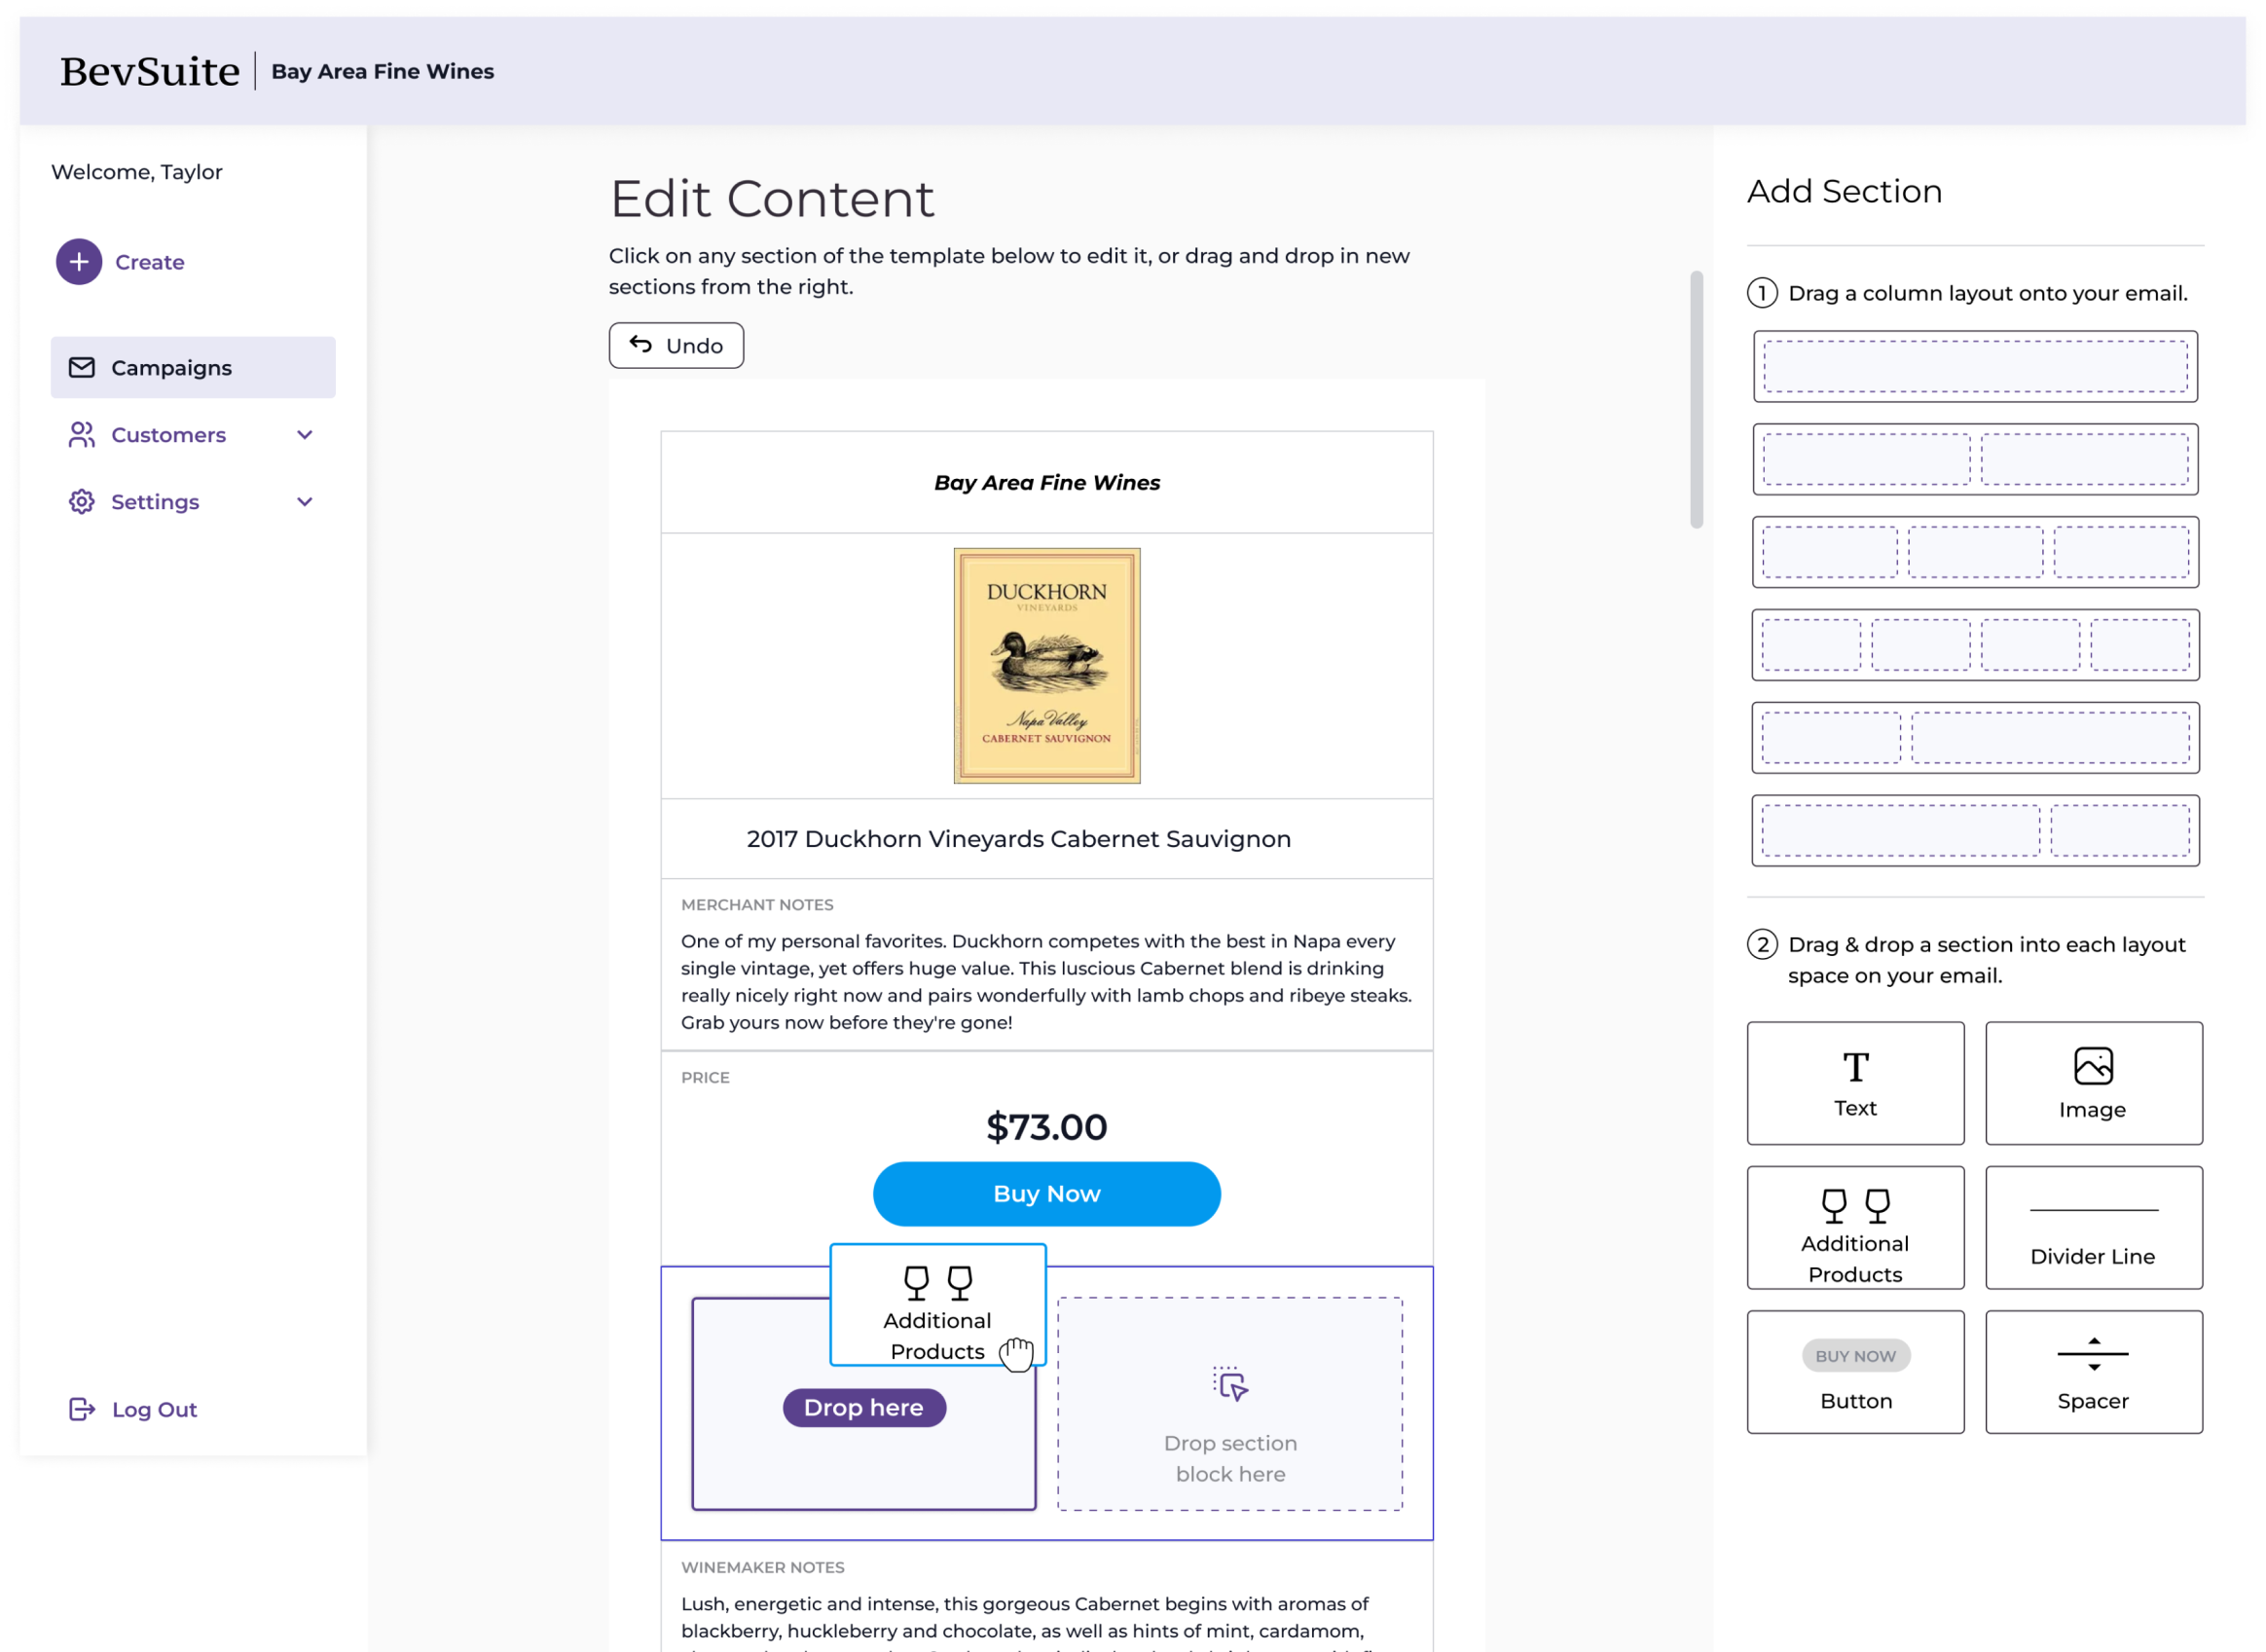Select the Bay Area Fine Wines email header section
The image size is (2266, 1652).
click(x=1047, y=482)
